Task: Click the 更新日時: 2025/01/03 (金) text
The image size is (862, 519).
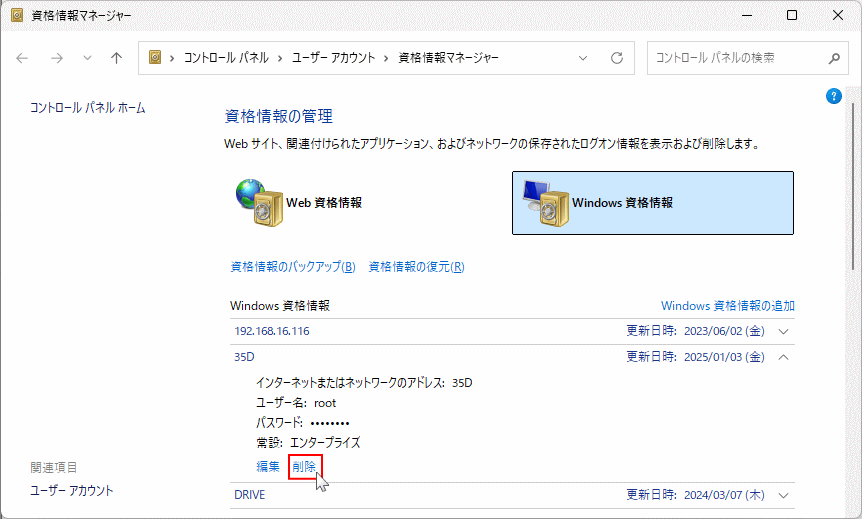Action: 695,357
